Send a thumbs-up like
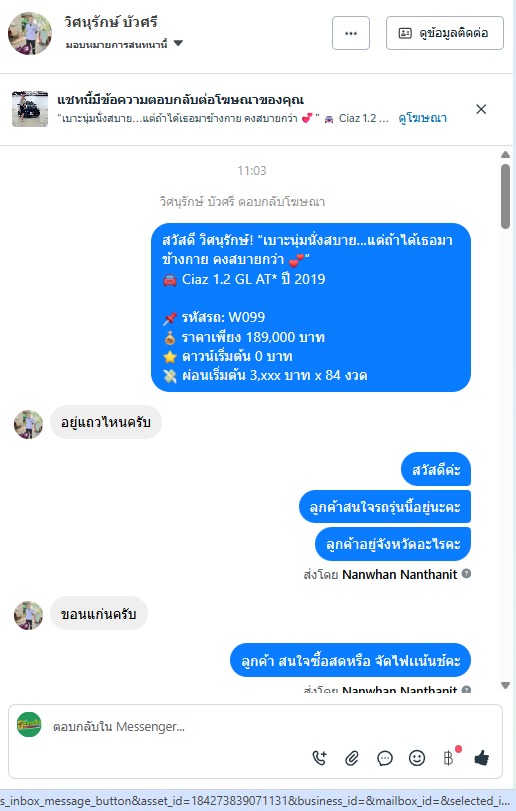Image resolution: width=516 pixels, height=811 pixels. [481, 758]
